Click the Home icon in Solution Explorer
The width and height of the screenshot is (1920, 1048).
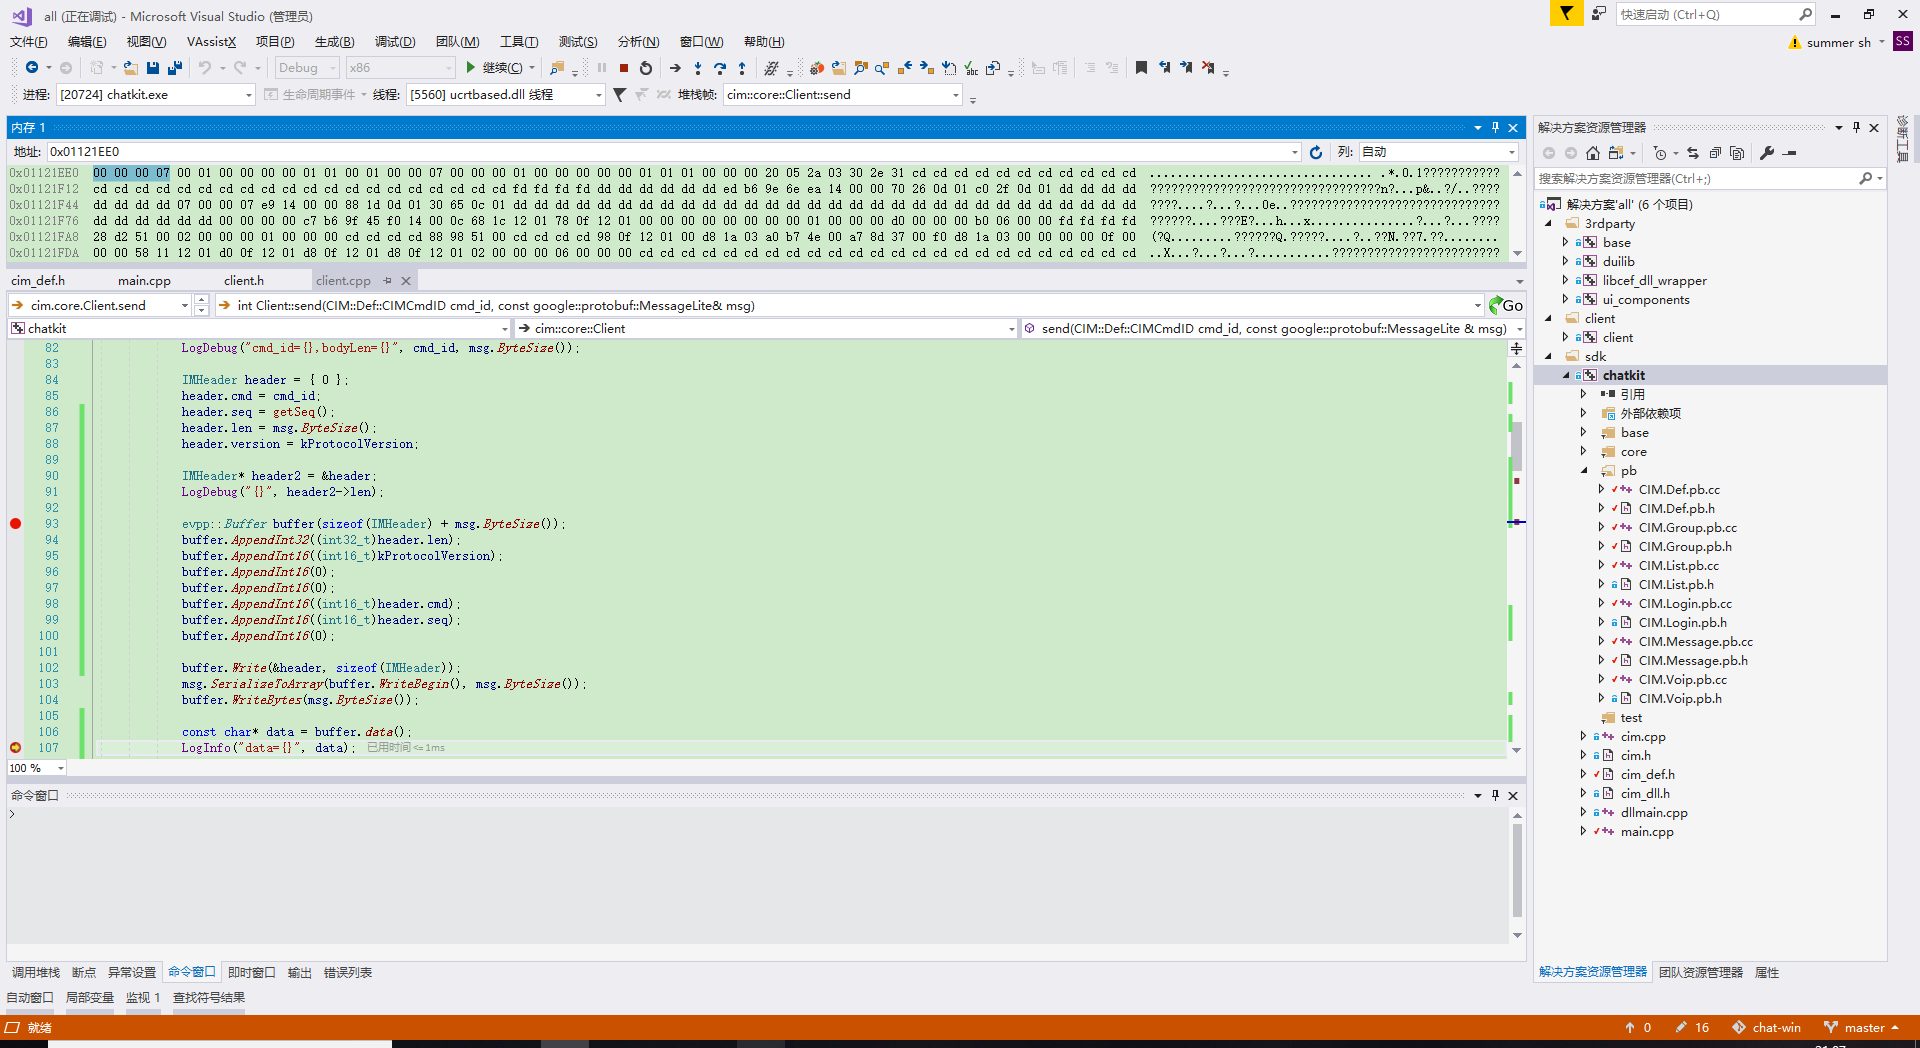[x=1593, y=153]
